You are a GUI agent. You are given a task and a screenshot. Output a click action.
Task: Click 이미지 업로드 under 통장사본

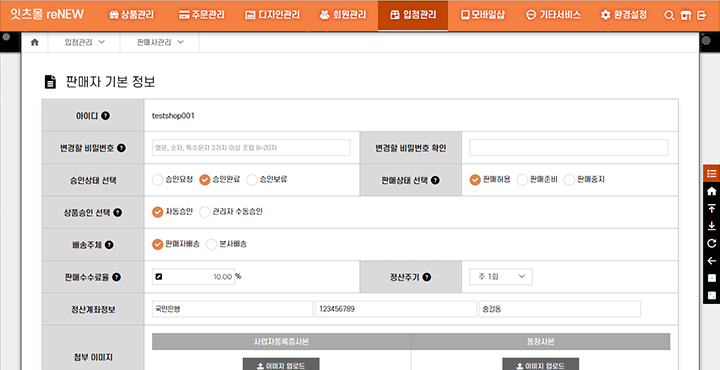pos(540,366)
